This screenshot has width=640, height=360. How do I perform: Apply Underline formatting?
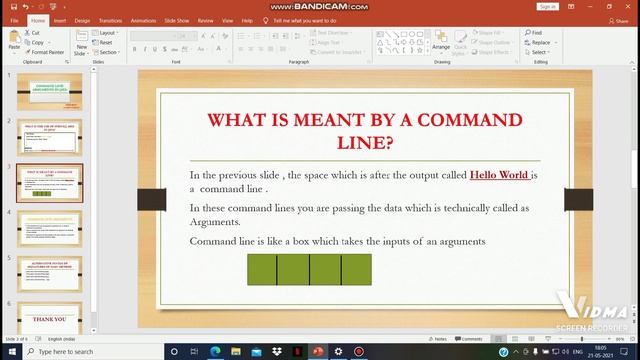pyautogui.click(x=155, y=49)
